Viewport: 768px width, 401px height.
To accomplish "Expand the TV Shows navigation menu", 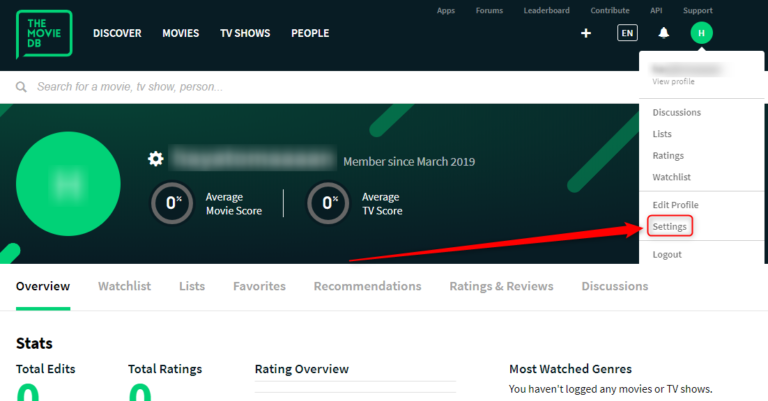I will tap(245, 33).
